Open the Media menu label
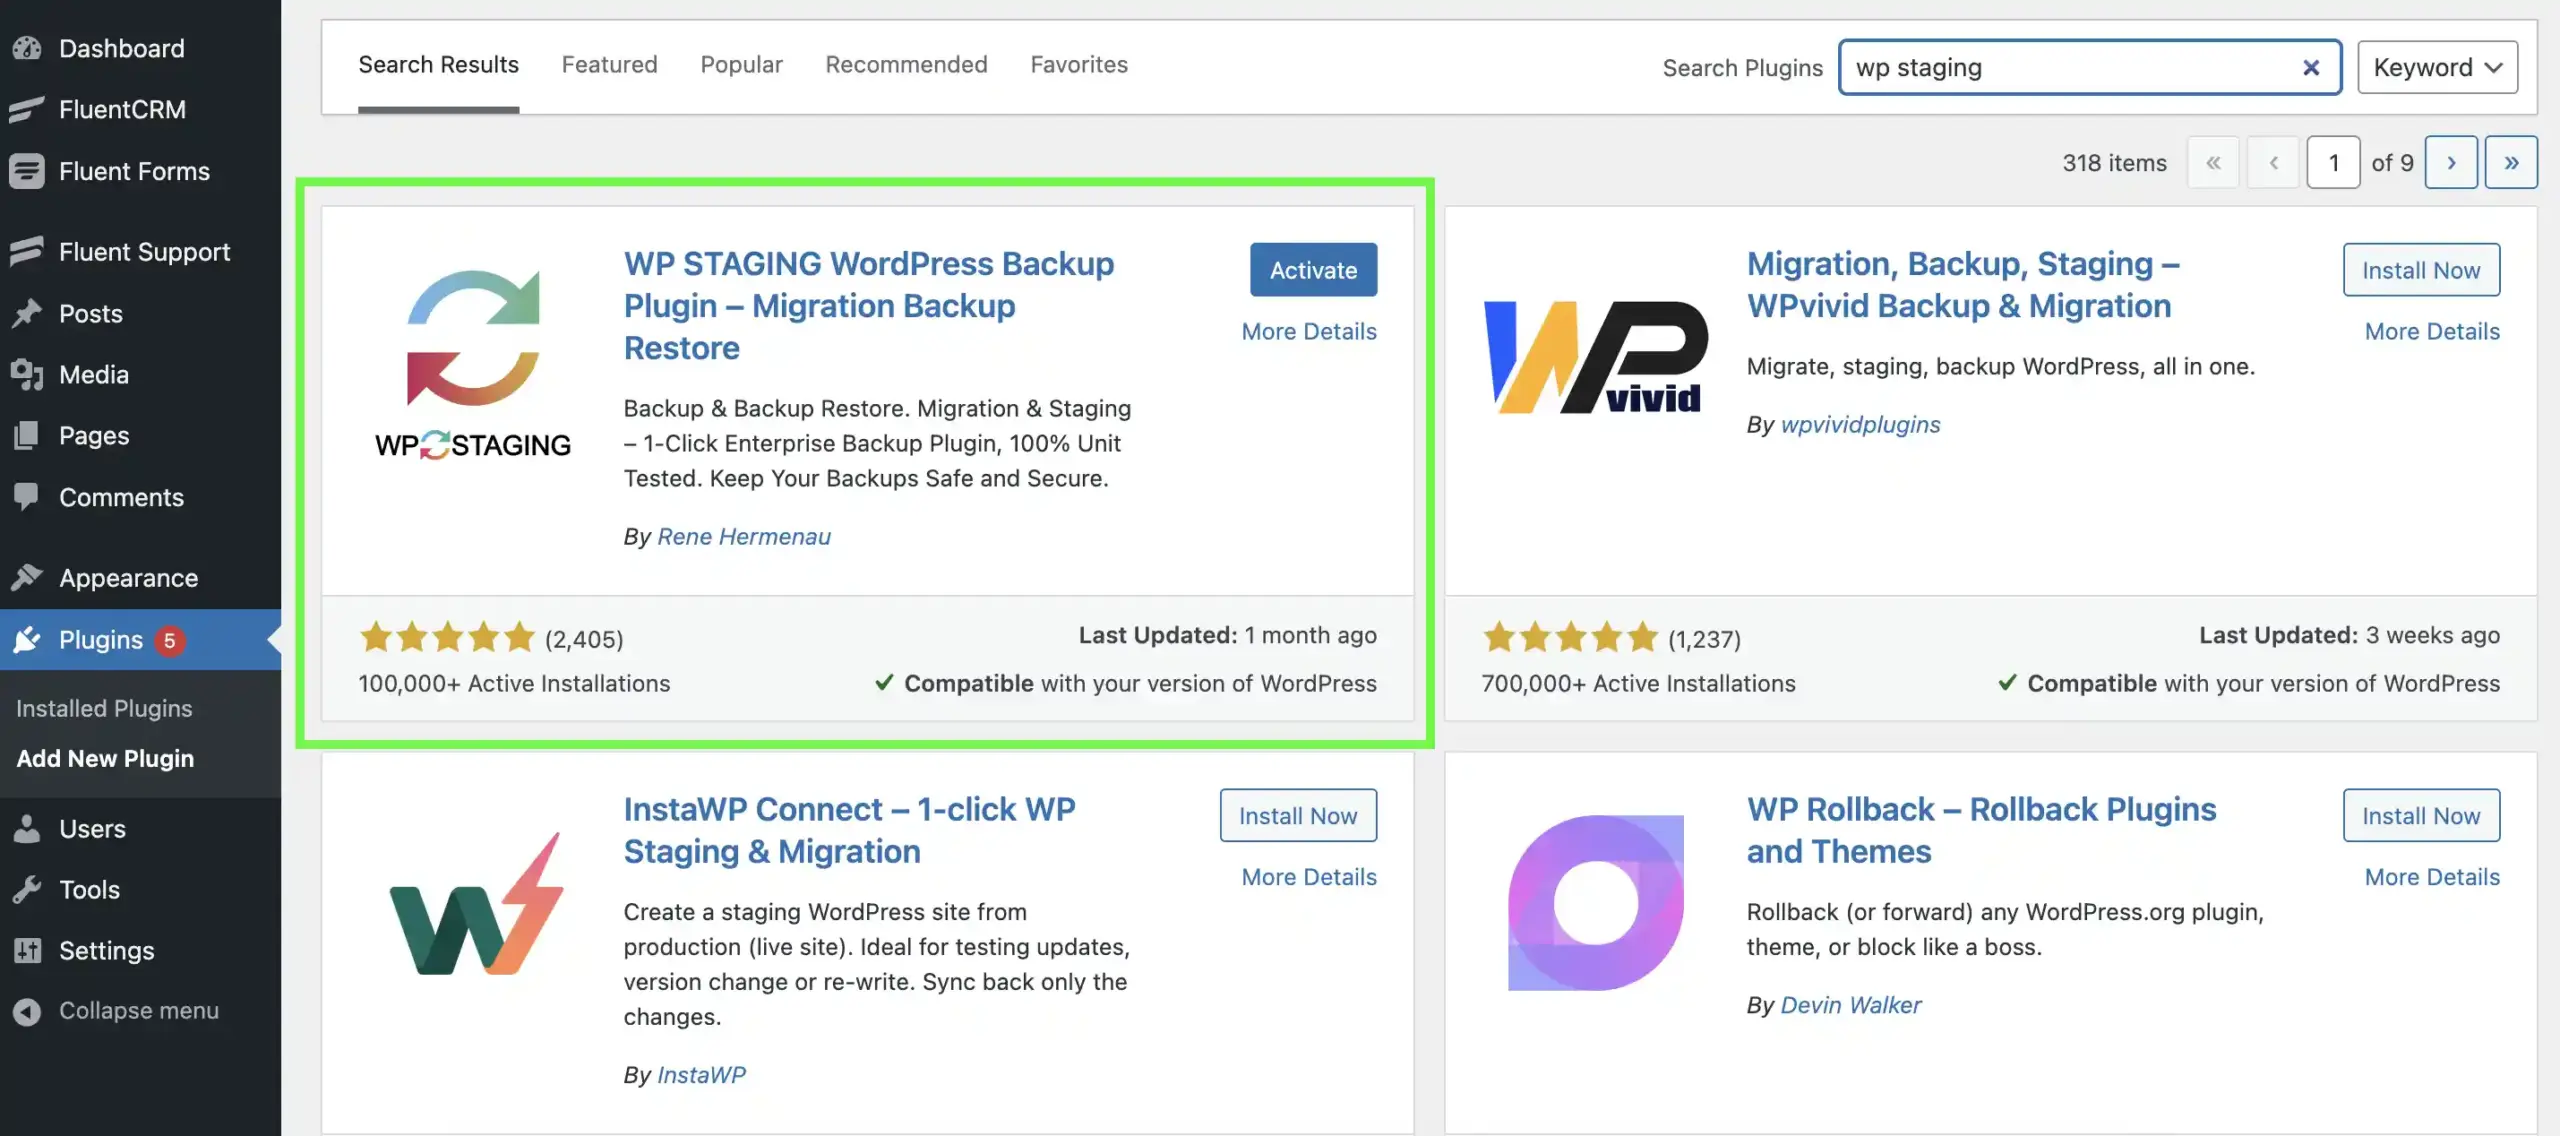The image size is (2560, 1136). pos(94,375)
